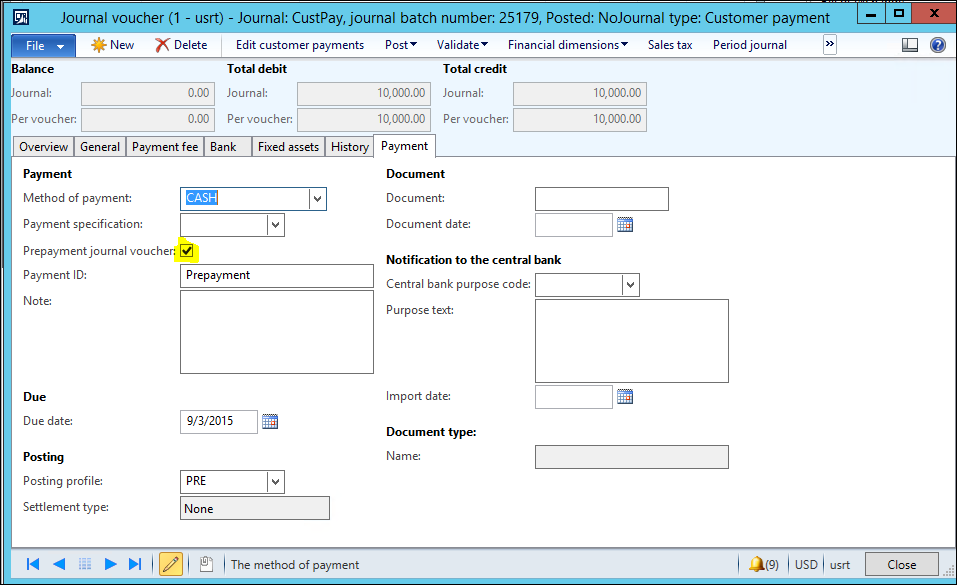
Task: Jump to the last record arrow
Action: click(136, 564)
